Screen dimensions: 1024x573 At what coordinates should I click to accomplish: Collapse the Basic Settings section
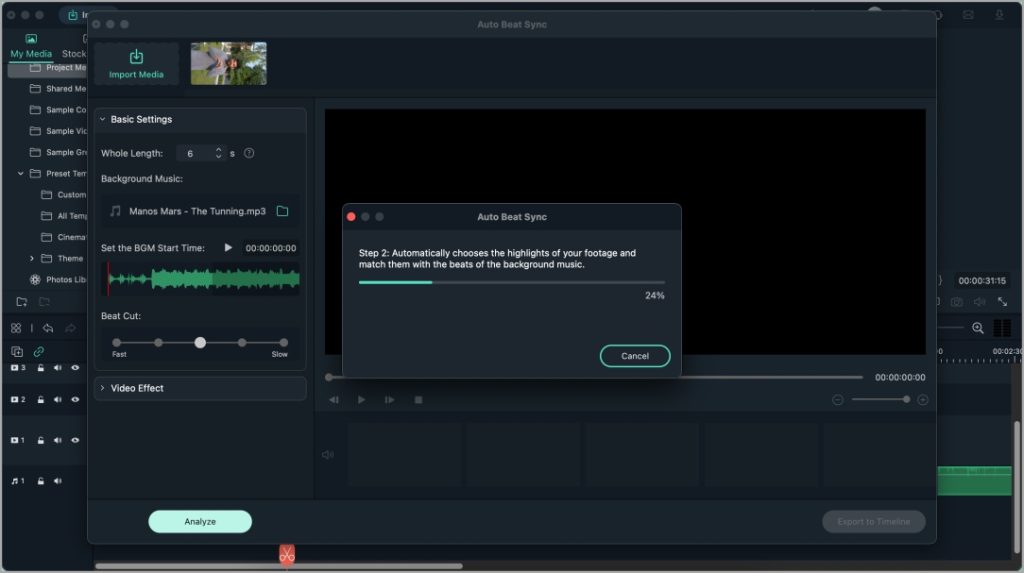click(x=103, y=120)
